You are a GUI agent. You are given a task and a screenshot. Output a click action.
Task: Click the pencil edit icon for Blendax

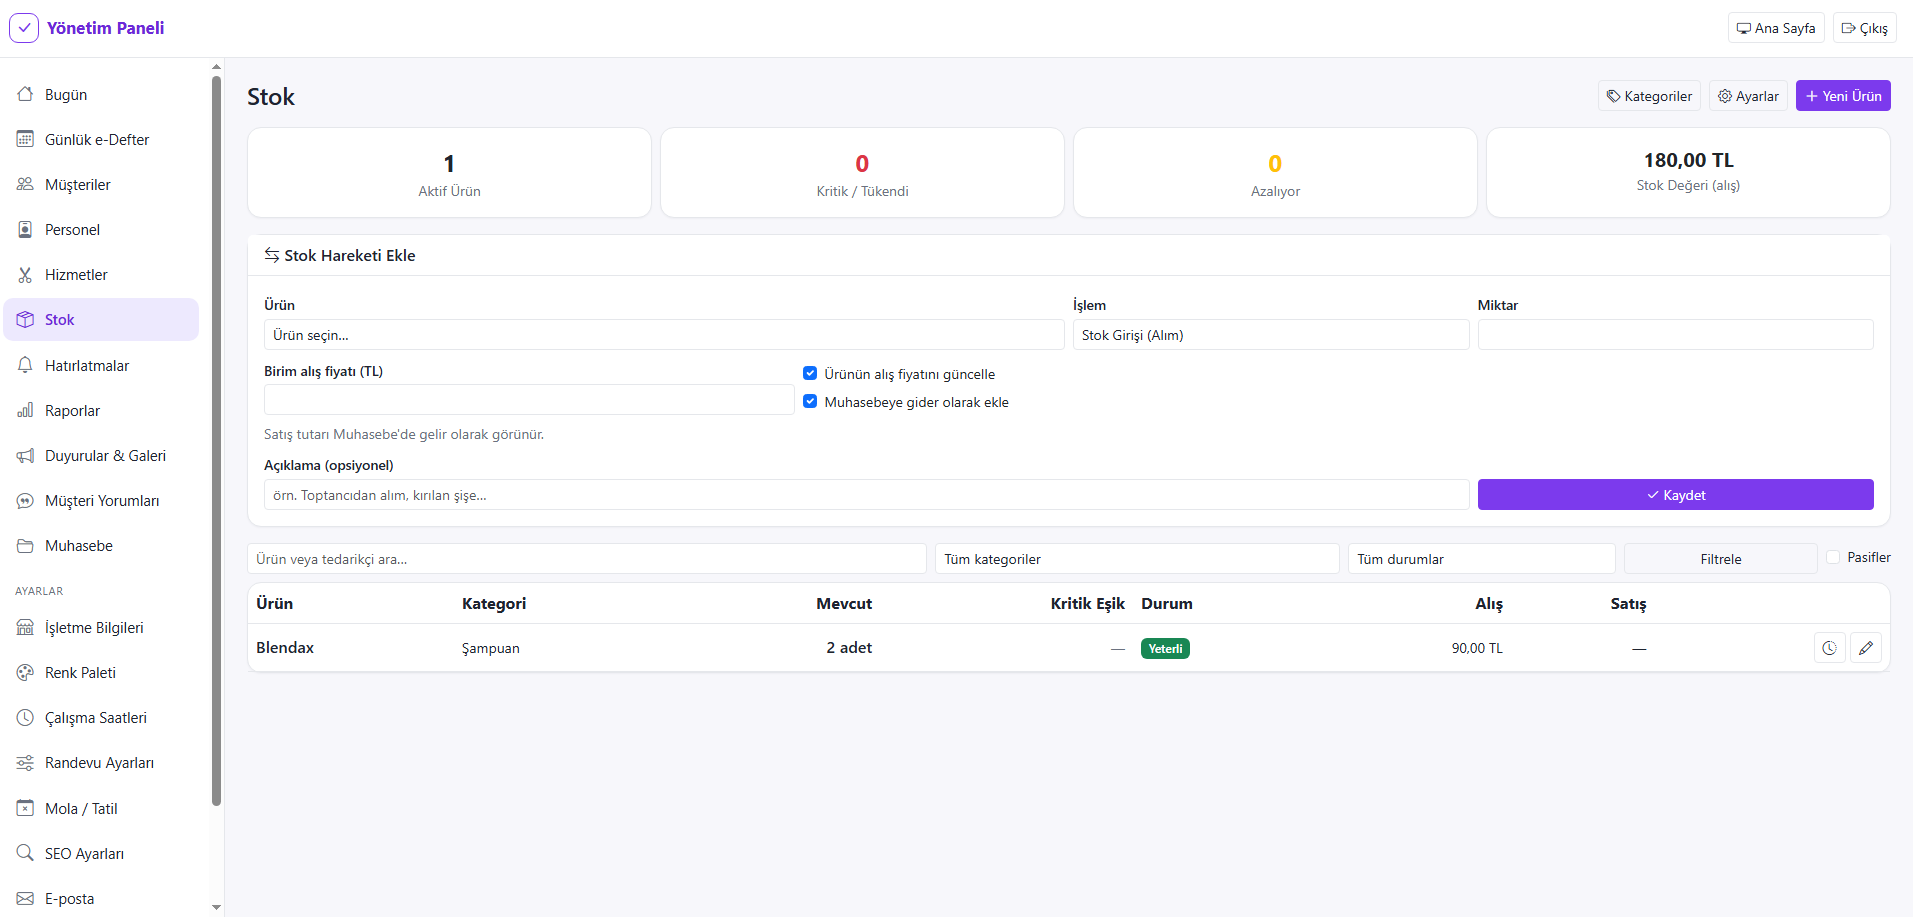(x=1866, y=648)
